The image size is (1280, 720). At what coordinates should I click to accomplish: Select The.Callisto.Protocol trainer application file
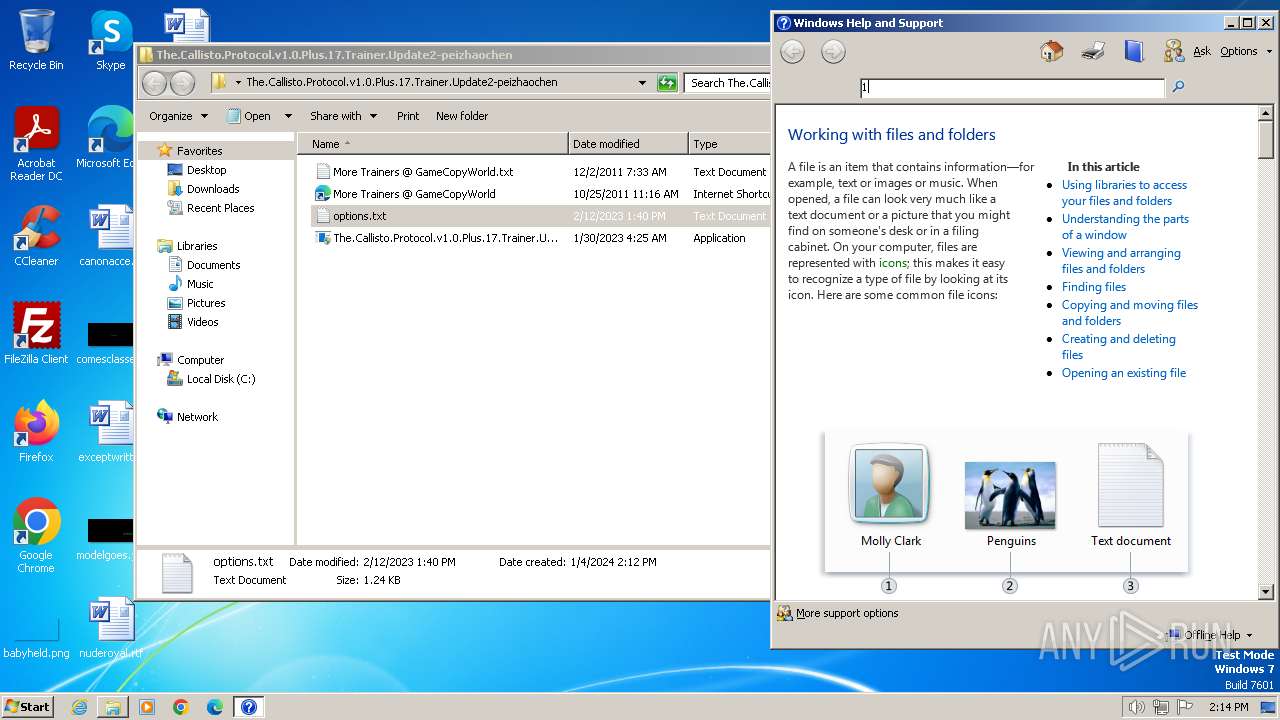click(x=445, y=238)
